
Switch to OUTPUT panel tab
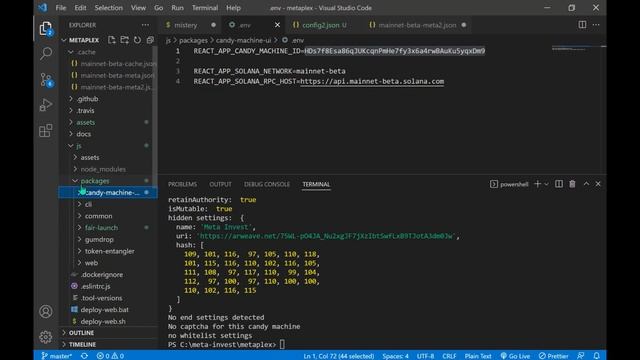click(220, 184)
